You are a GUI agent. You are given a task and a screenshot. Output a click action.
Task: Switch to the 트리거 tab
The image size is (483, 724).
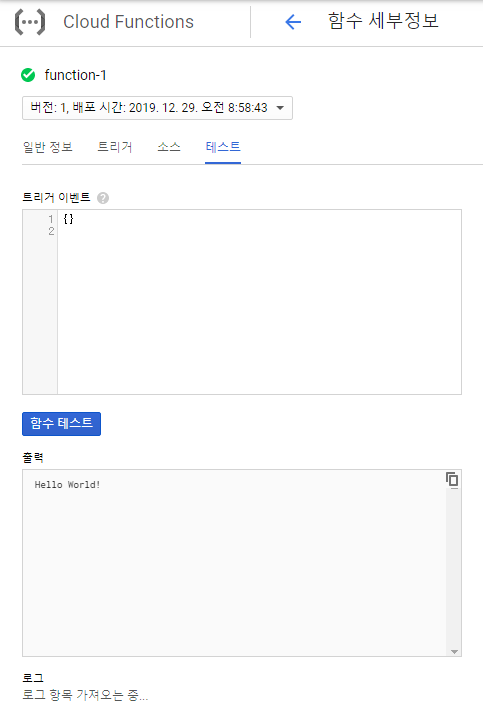coord(115,147)
